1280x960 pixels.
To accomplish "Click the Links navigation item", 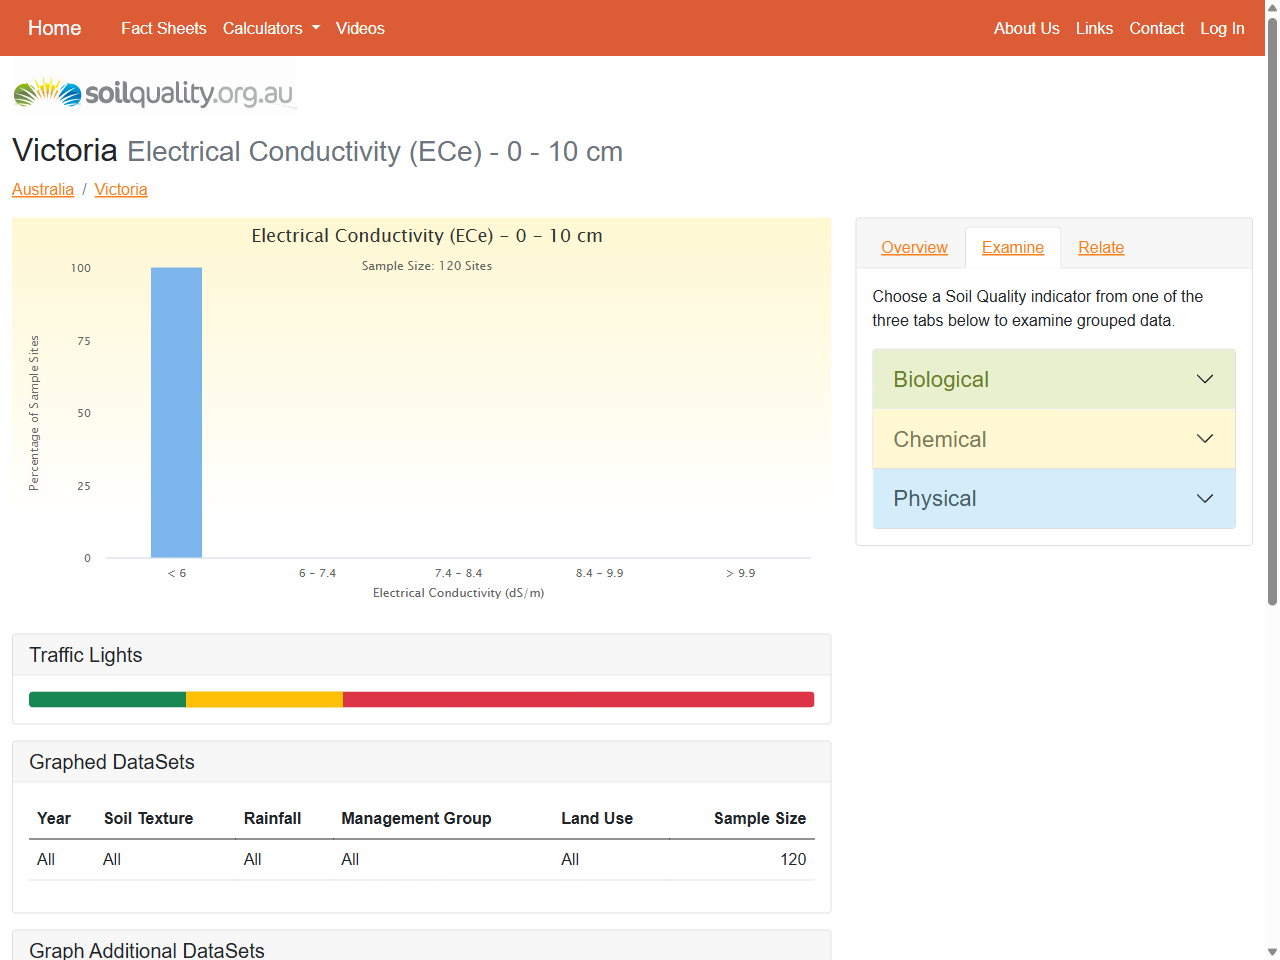I will 1094,28.
